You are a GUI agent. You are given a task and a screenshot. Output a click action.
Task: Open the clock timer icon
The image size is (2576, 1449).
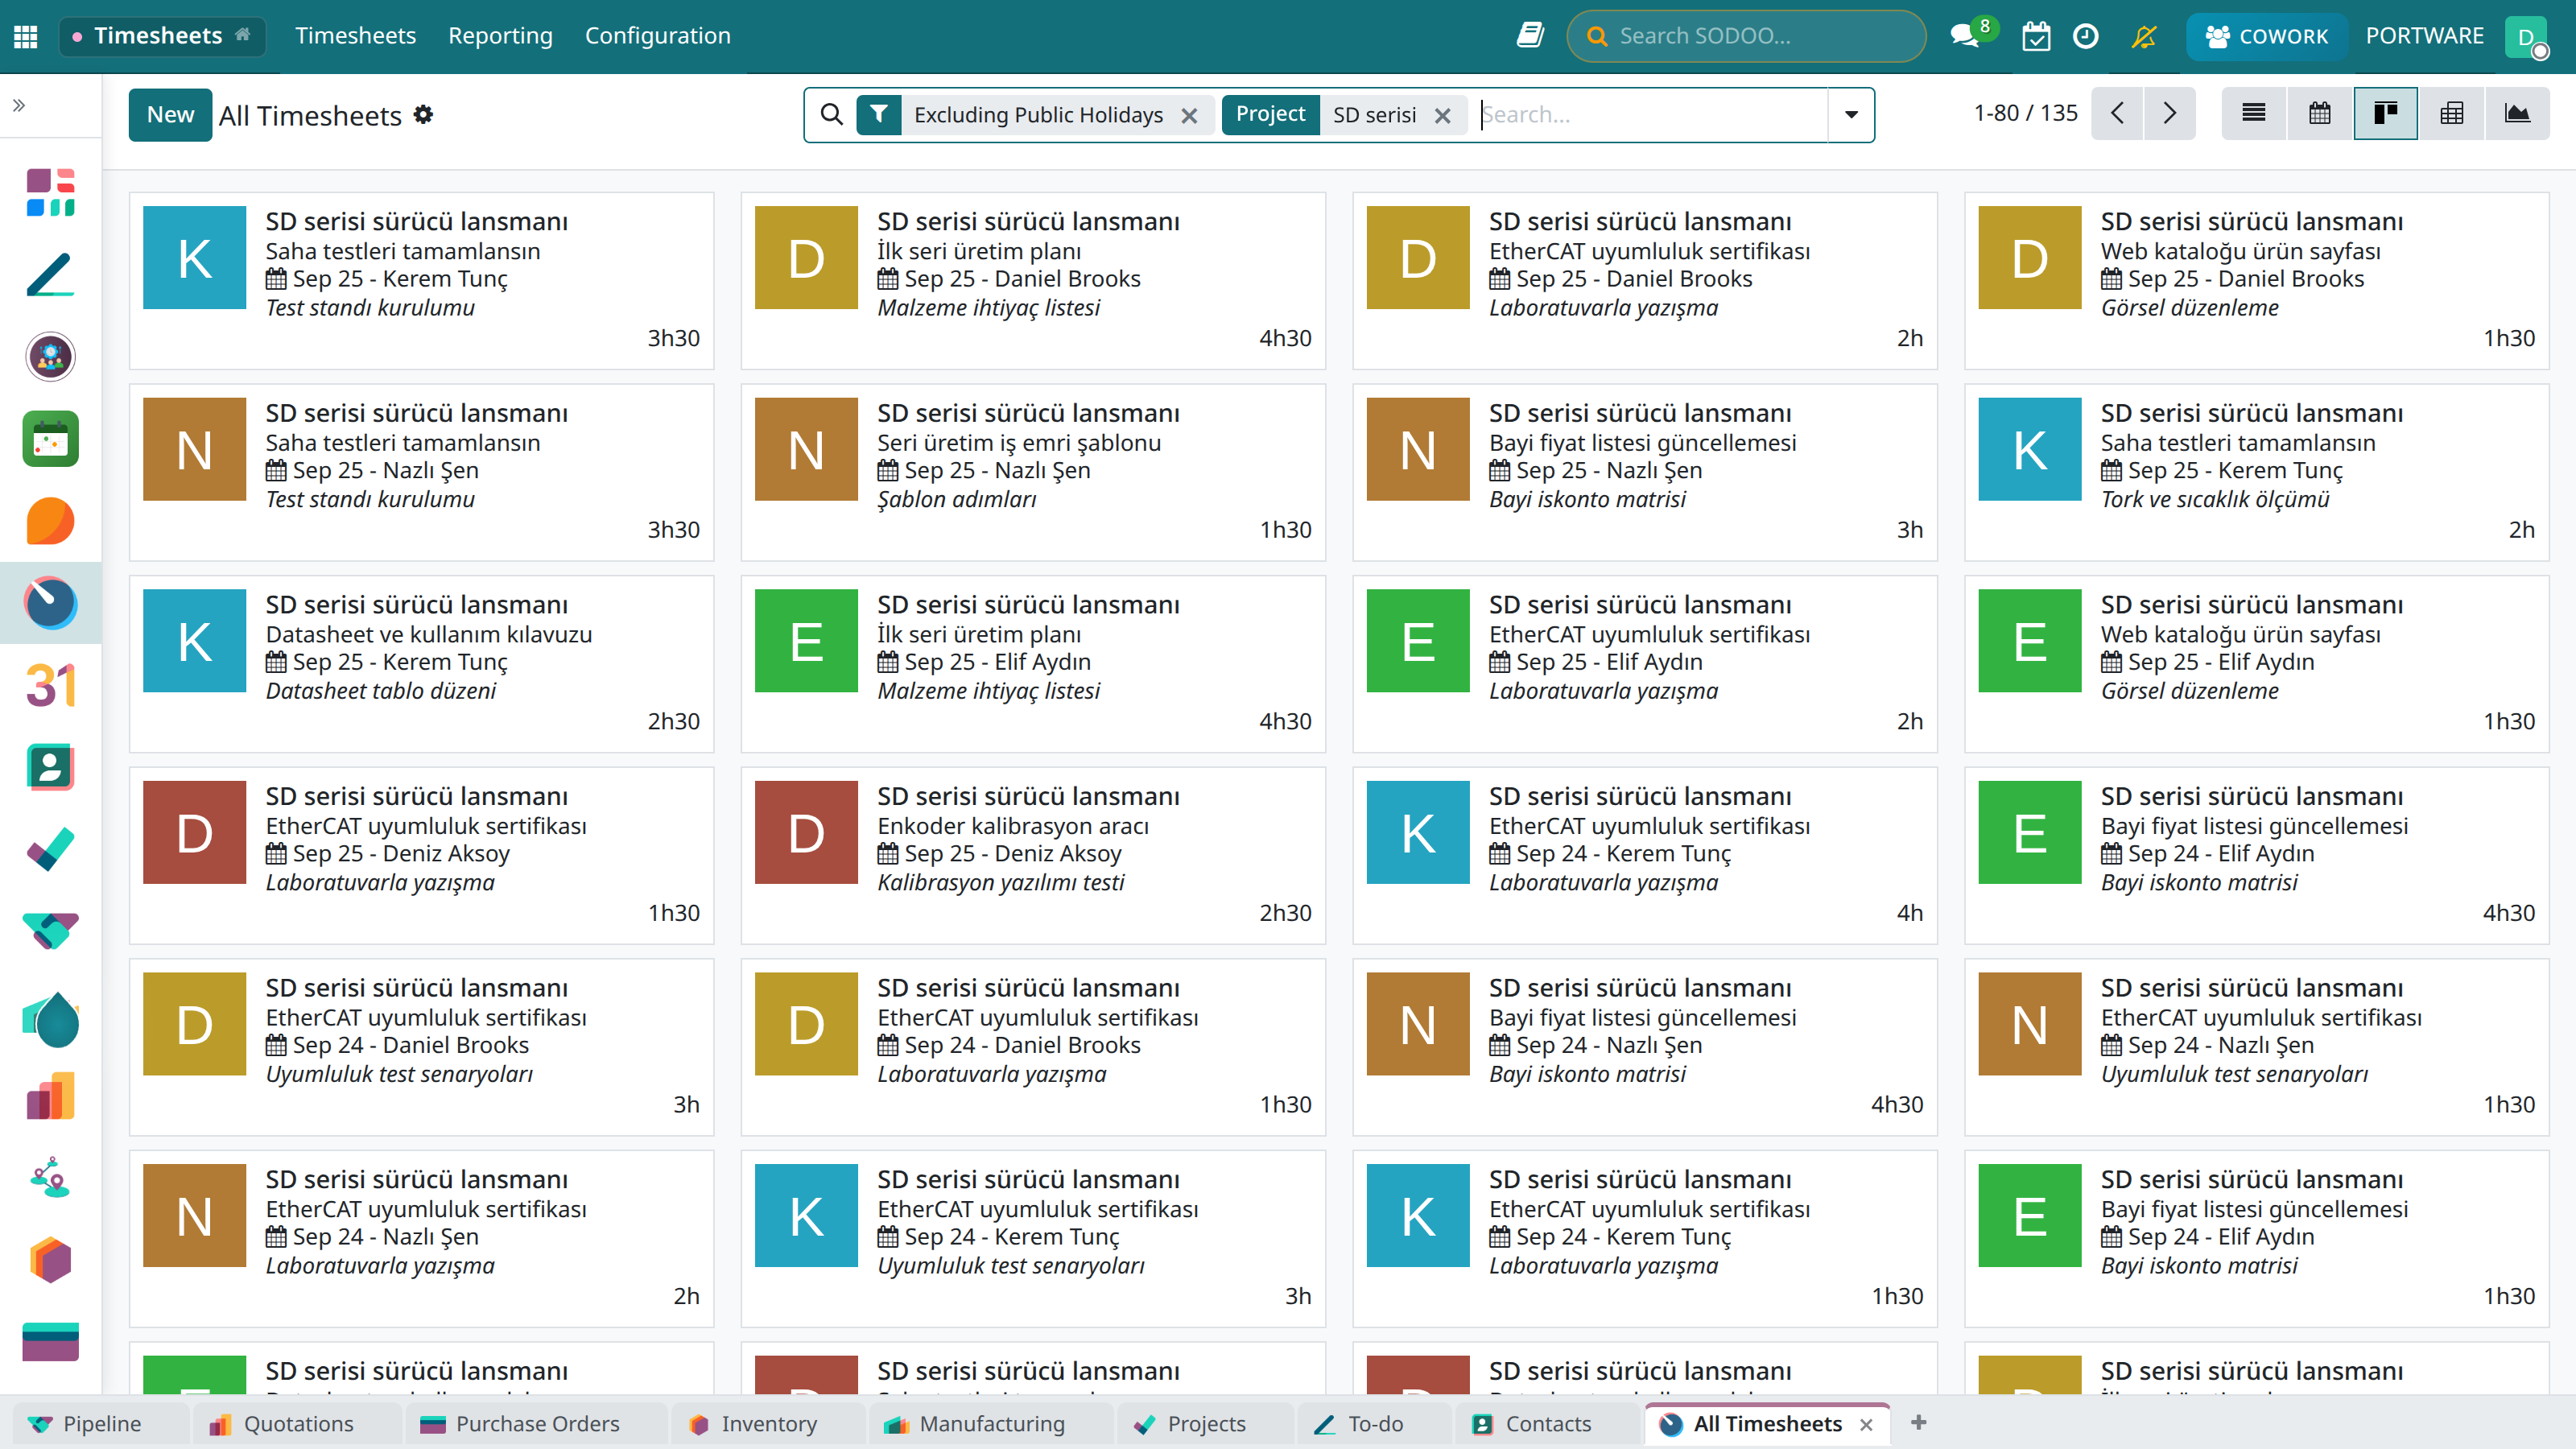click(2085, 36)
